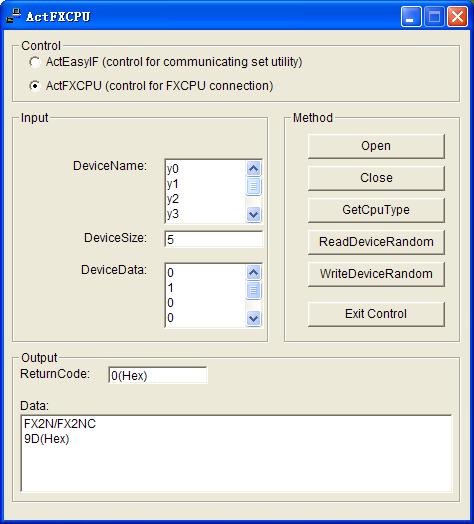The width and height of the screenshot is (474, 524).
Task: Select the ActEasyIF control radio button
Action: 34,62
